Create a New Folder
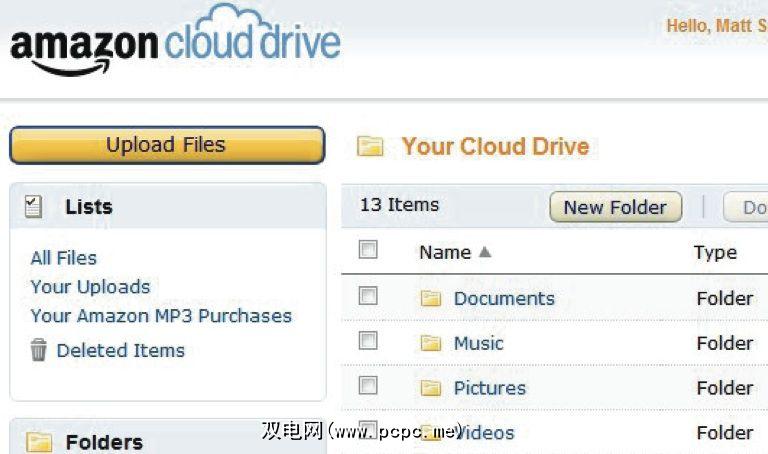The height and width of the screenshot is (454, 768). (616, 207)
